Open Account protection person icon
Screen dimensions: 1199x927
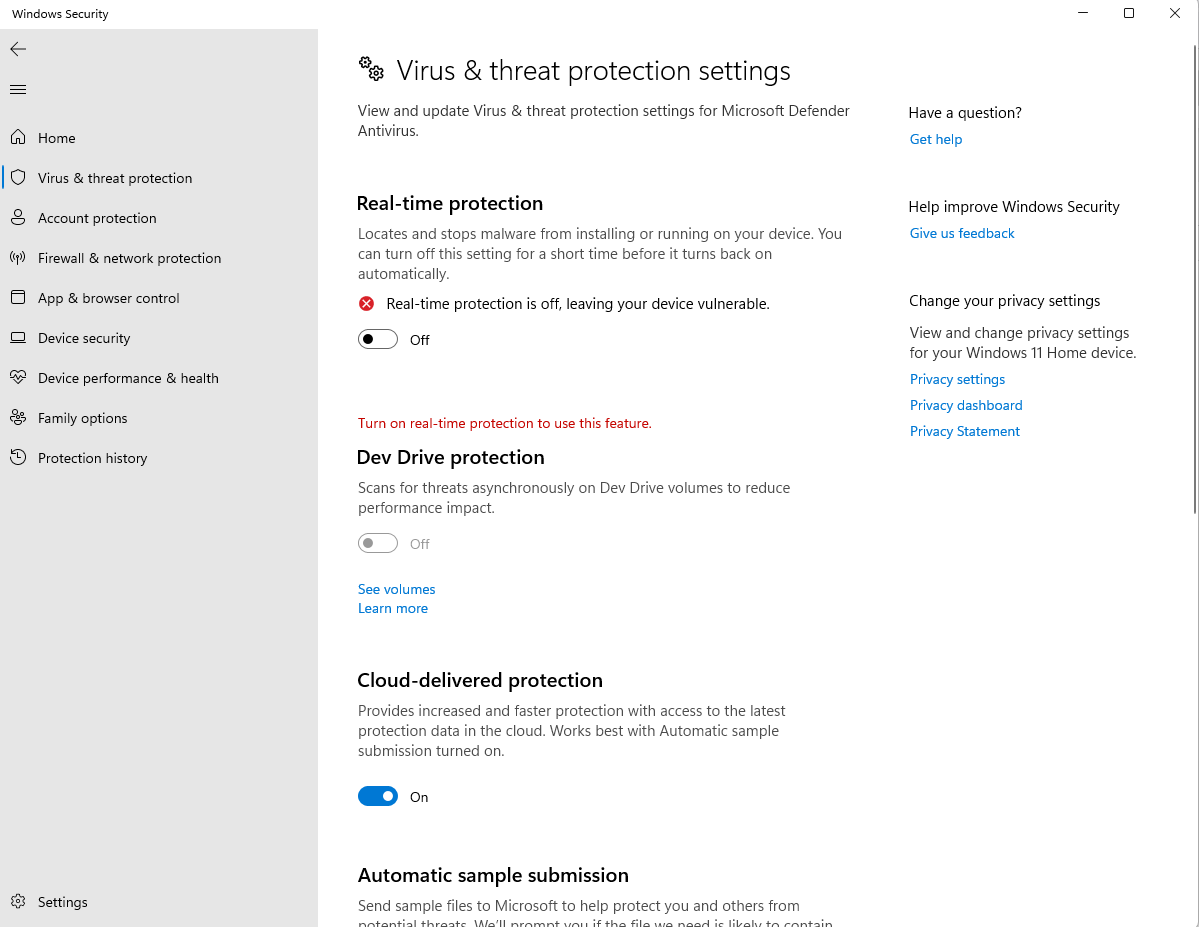(18, 218)
